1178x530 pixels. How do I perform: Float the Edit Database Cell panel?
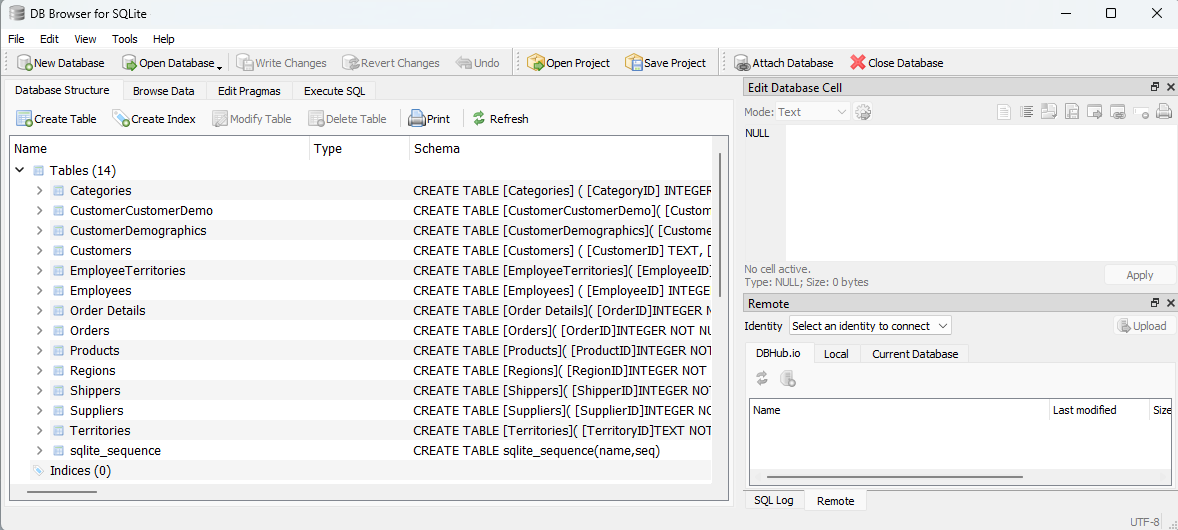pyautogui.click(x=1155, y=88)
